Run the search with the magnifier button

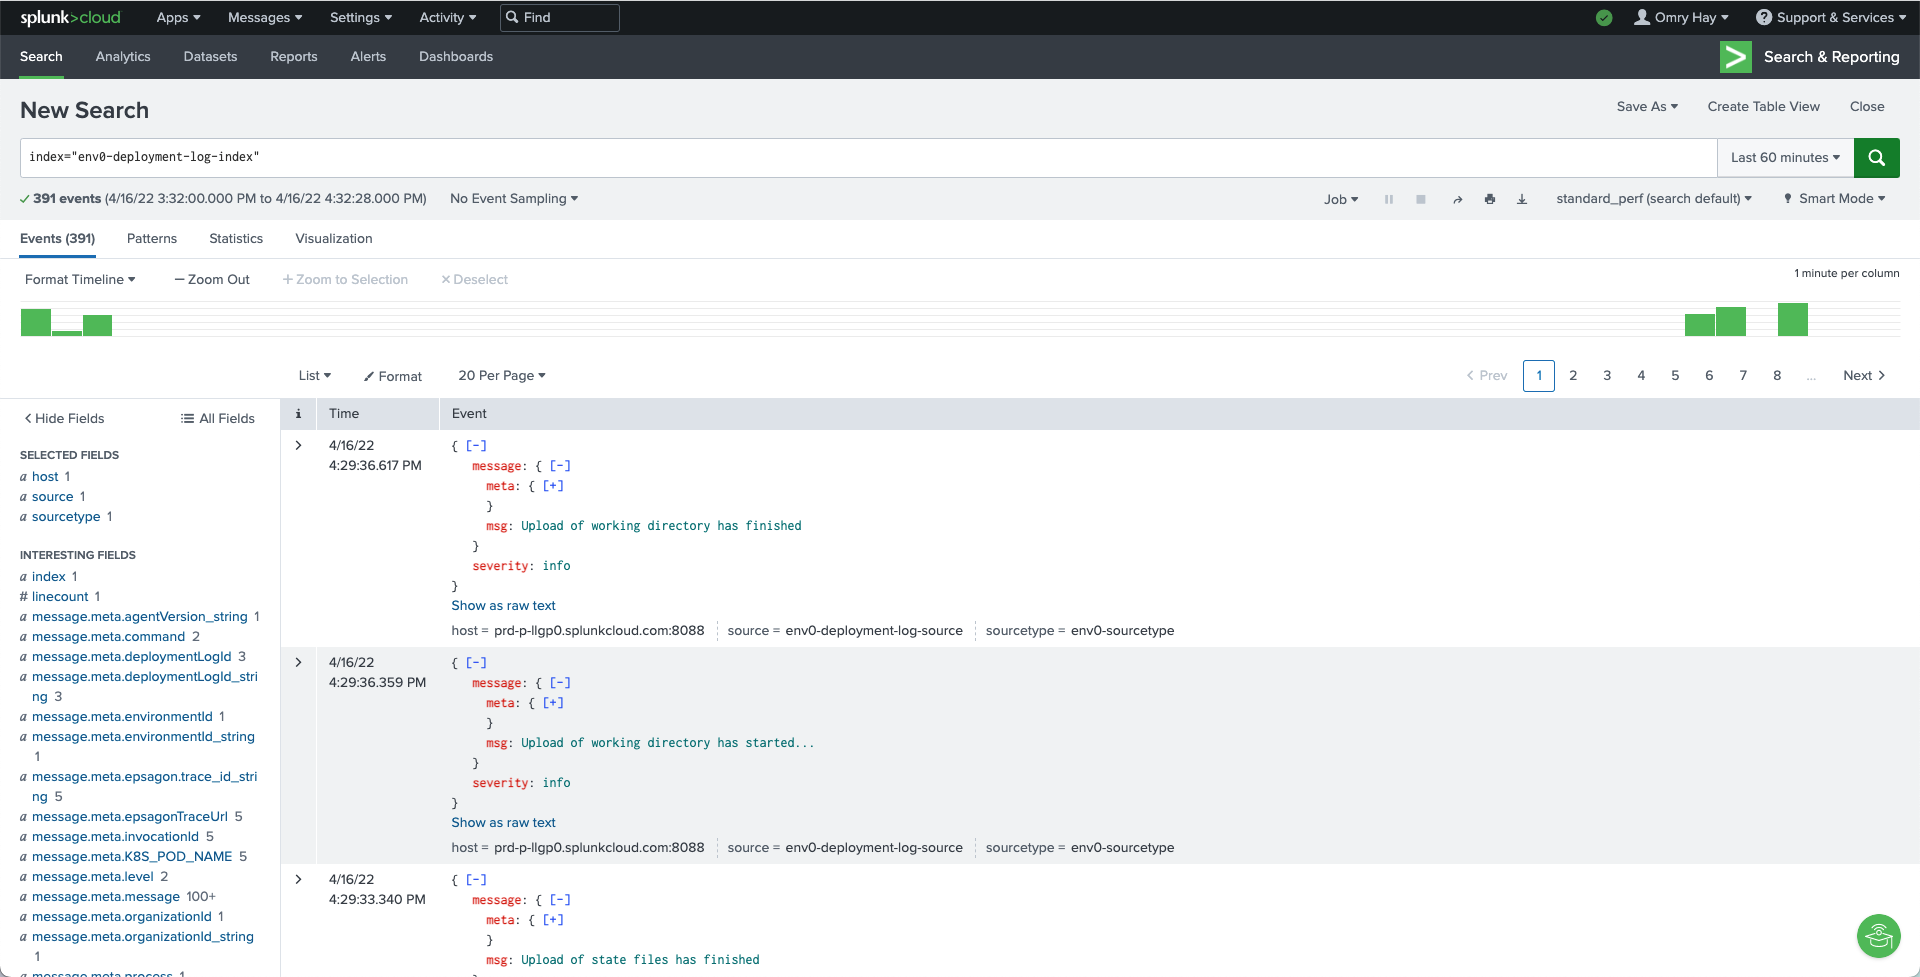tap(1876, 157)
